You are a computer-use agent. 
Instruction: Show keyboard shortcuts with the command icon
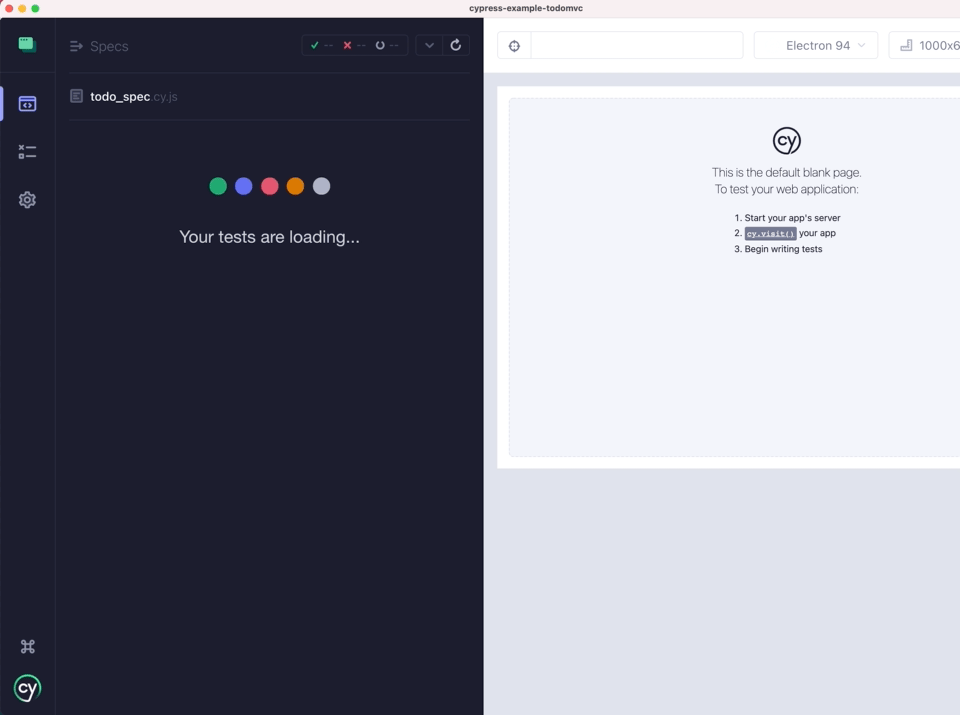point(27,647)
